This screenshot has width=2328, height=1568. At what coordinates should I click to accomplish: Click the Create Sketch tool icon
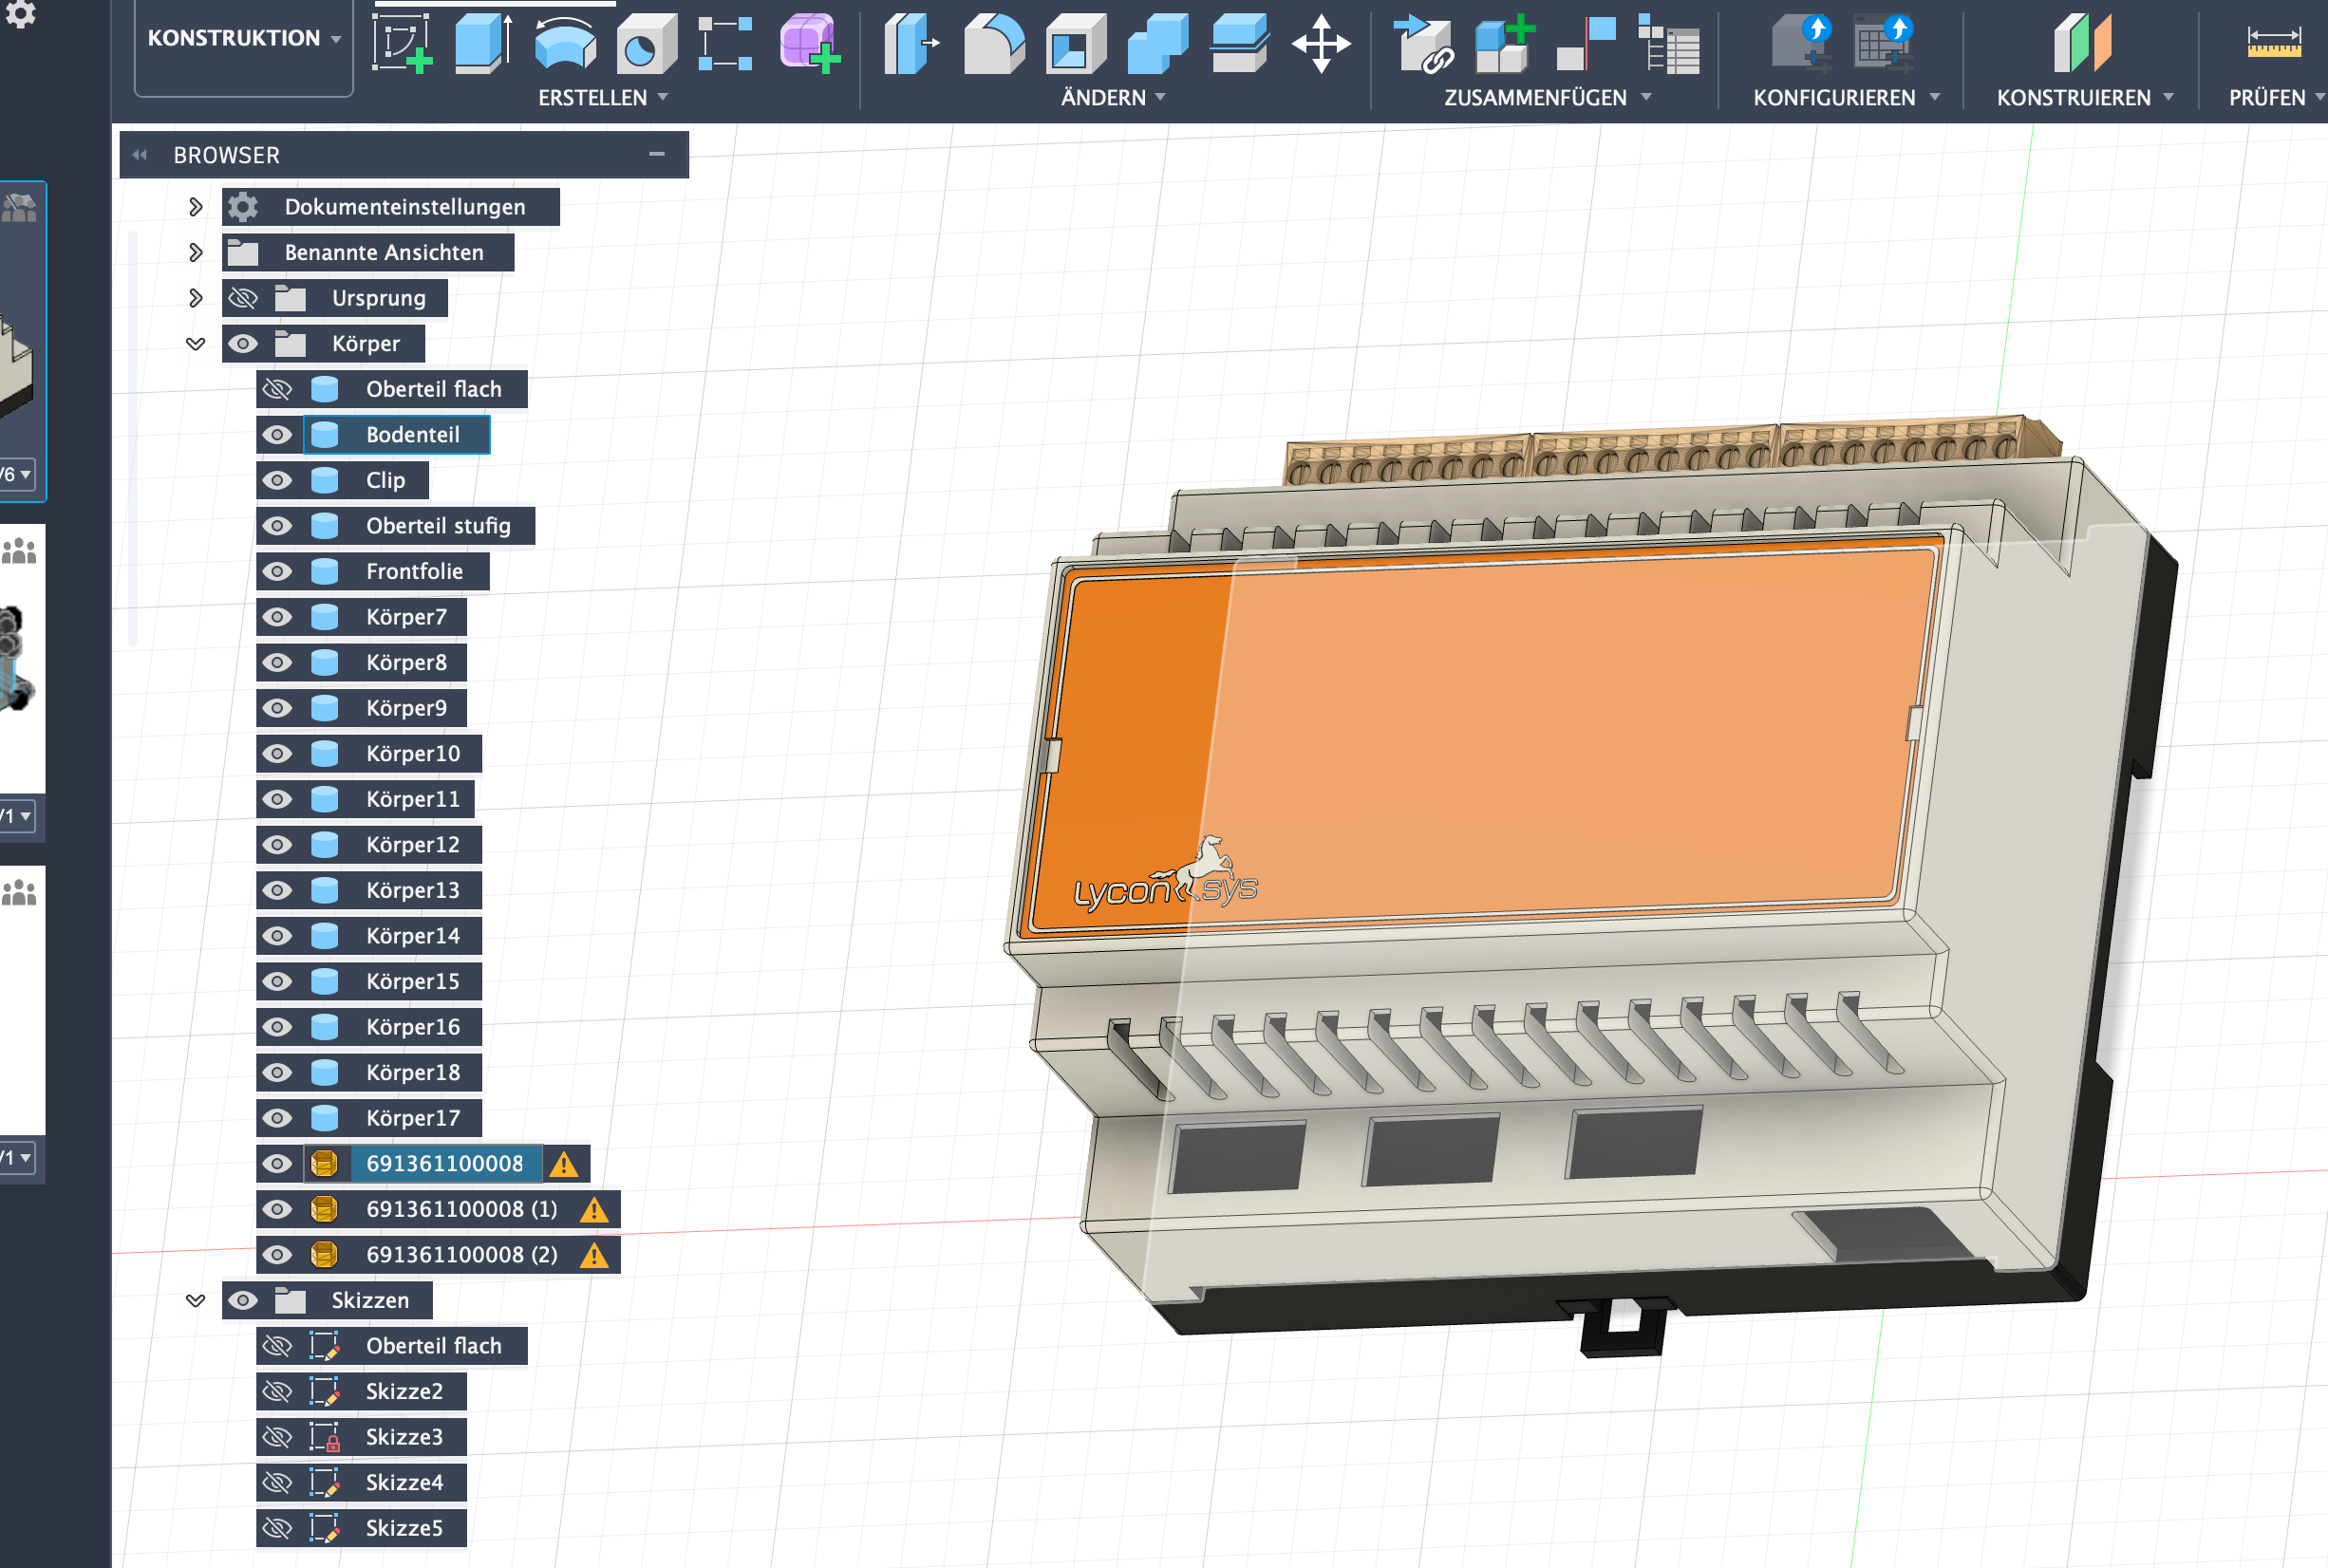click(401, 43)
